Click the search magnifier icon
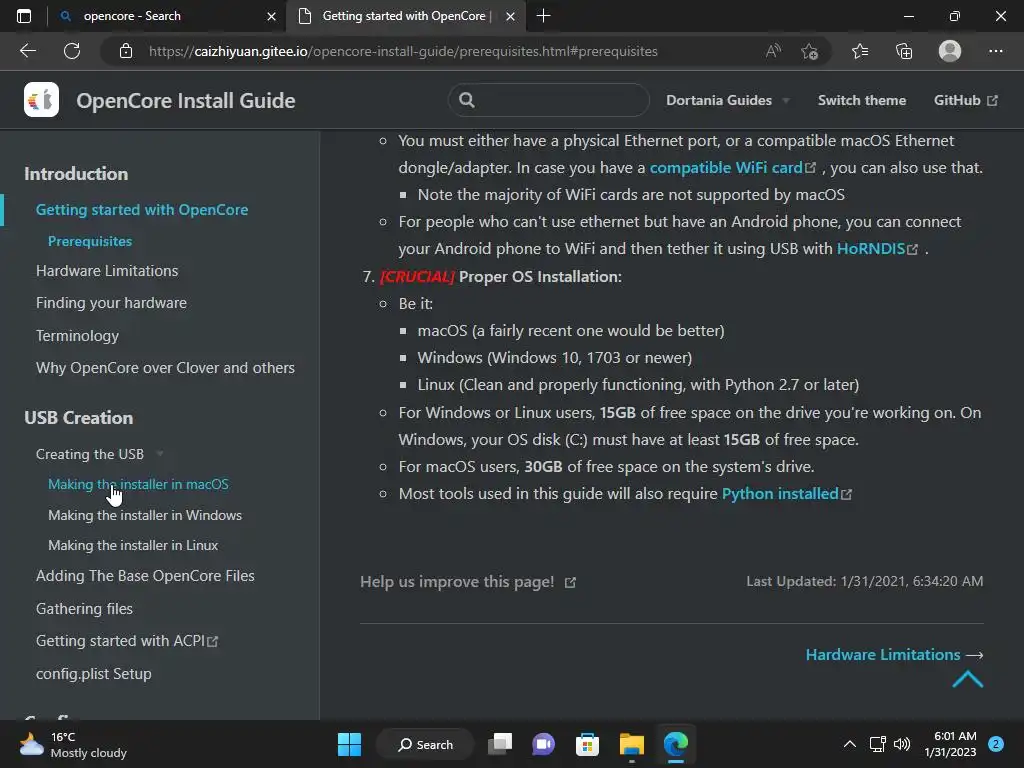1024x768 pixels. pos(466,100)
